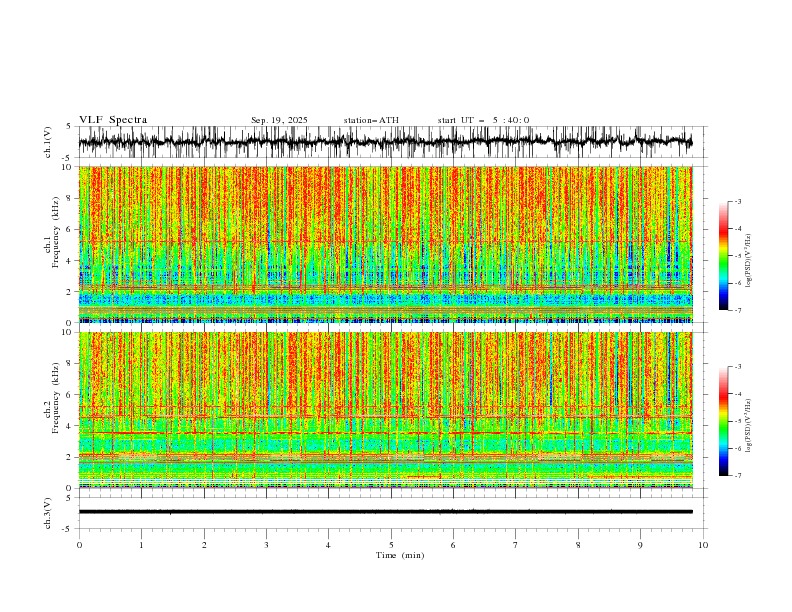Click the "-7" label on lower colorbar
The height and width of the screenshot is (612, 792).
737,476
